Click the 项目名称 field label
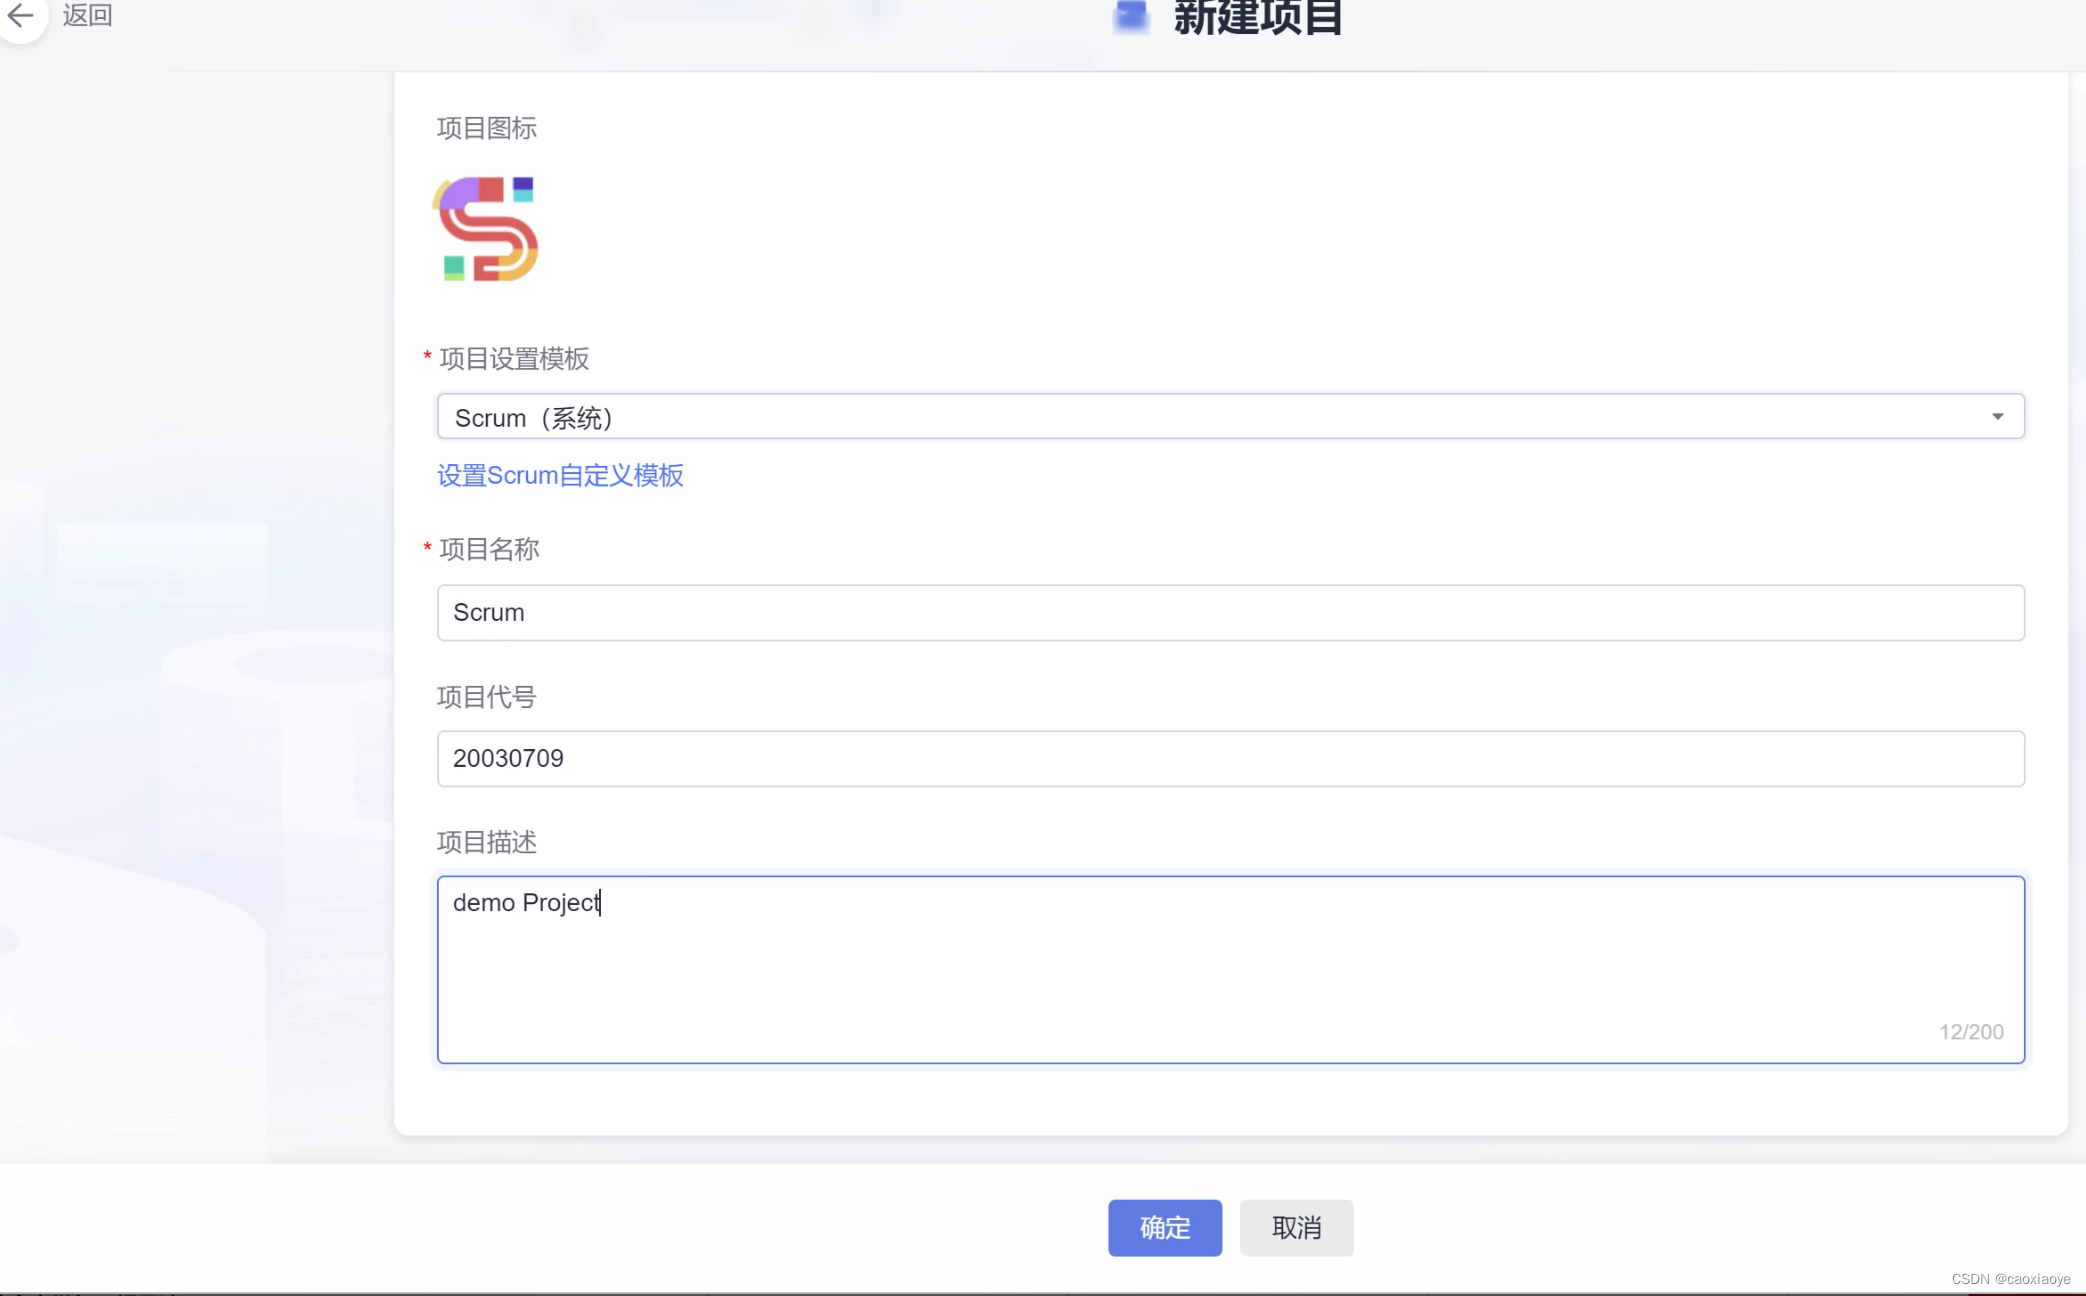This screenshot has width=2086, height=1296. [x=489, y=549]
